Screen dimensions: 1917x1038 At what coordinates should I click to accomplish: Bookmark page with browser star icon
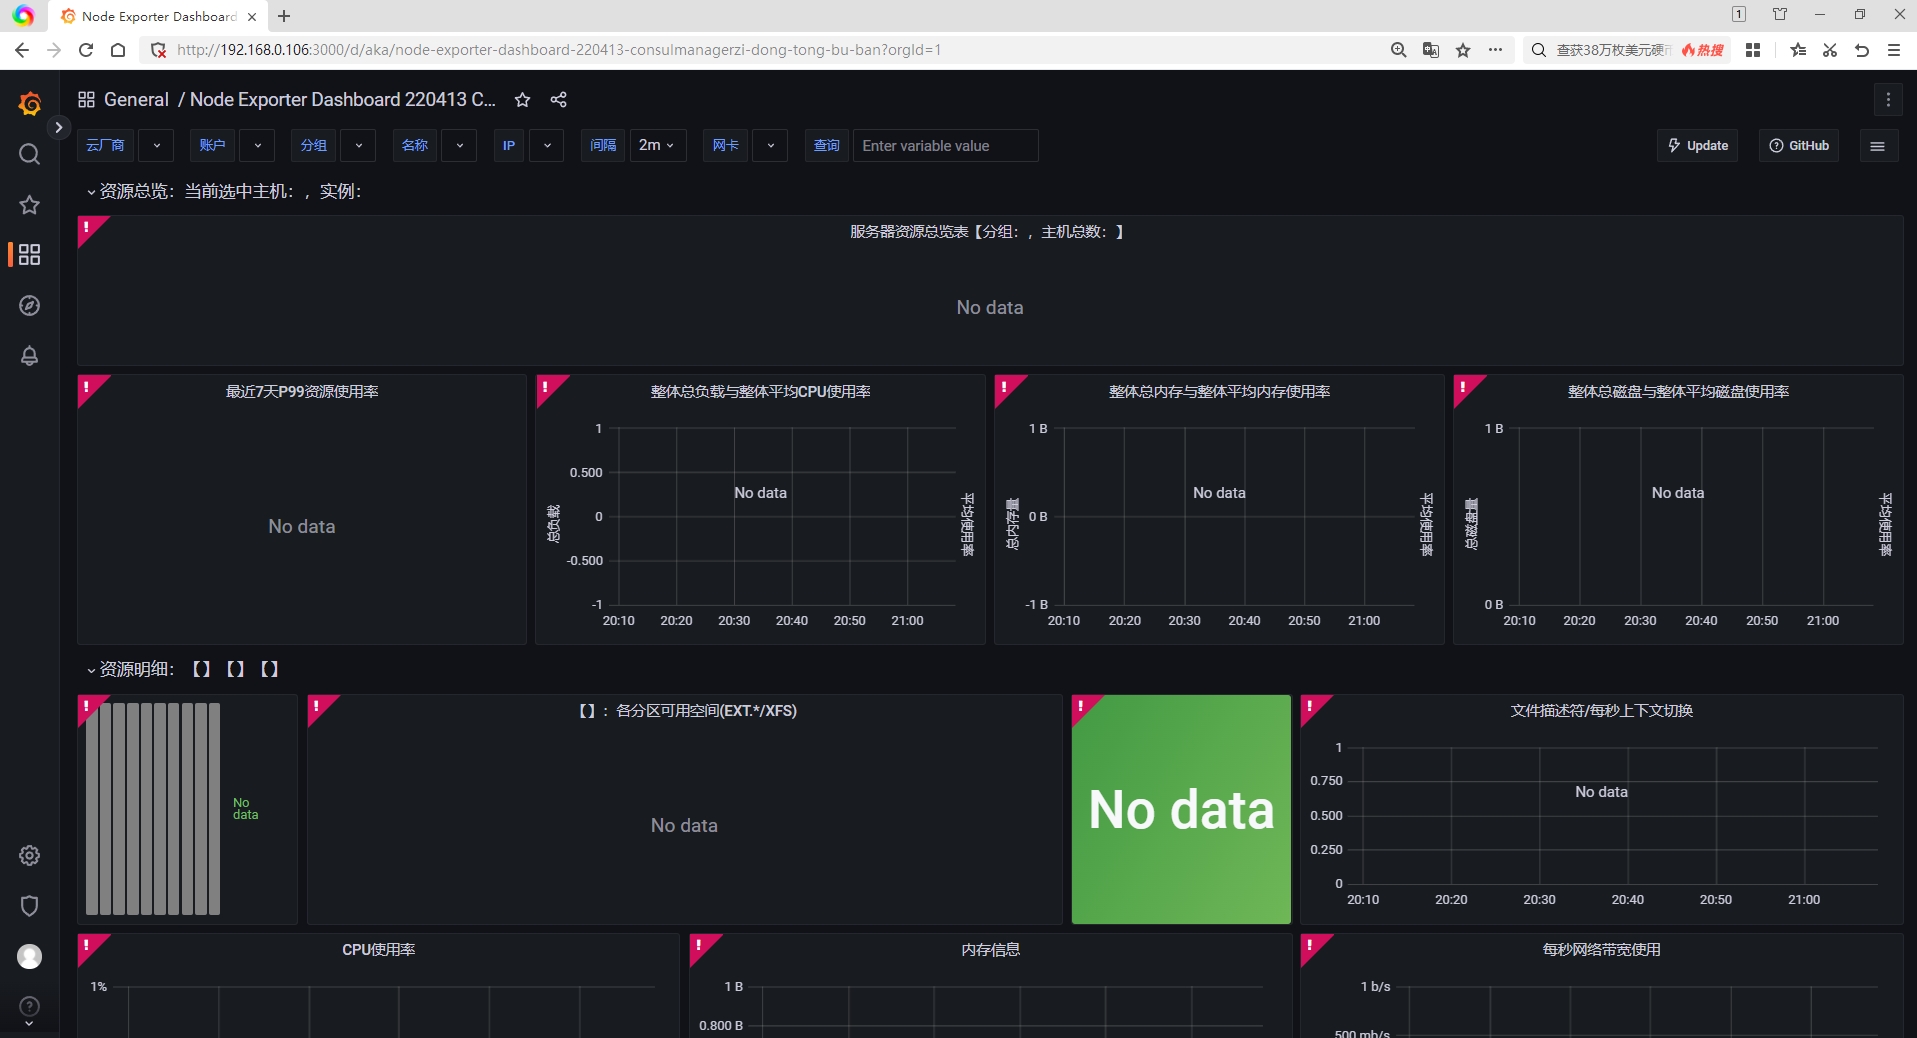pyautogui.click(x=1463, y=50)
